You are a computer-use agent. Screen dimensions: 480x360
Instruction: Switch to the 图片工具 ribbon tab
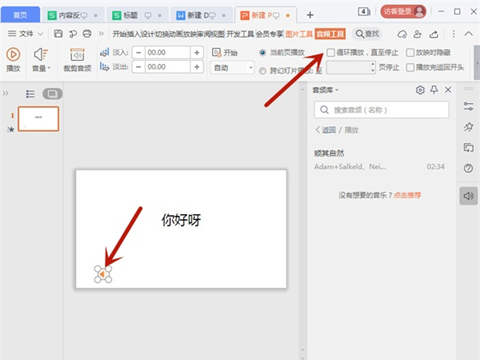click(x=299, y=34)
